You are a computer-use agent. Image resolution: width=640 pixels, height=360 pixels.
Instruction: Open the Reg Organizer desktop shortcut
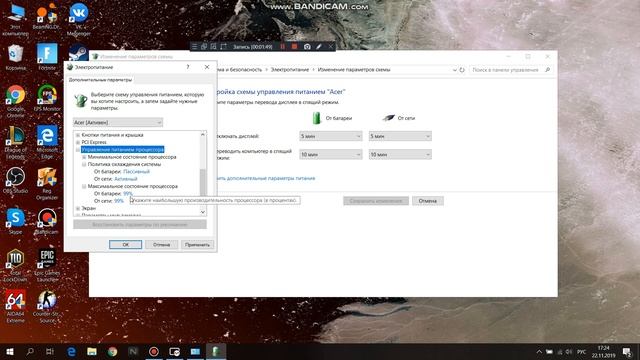pos(47,183)
